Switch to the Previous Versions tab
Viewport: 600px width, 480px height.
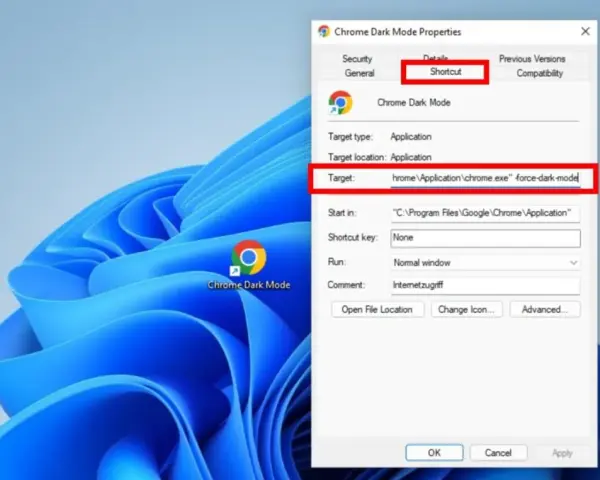532,59
